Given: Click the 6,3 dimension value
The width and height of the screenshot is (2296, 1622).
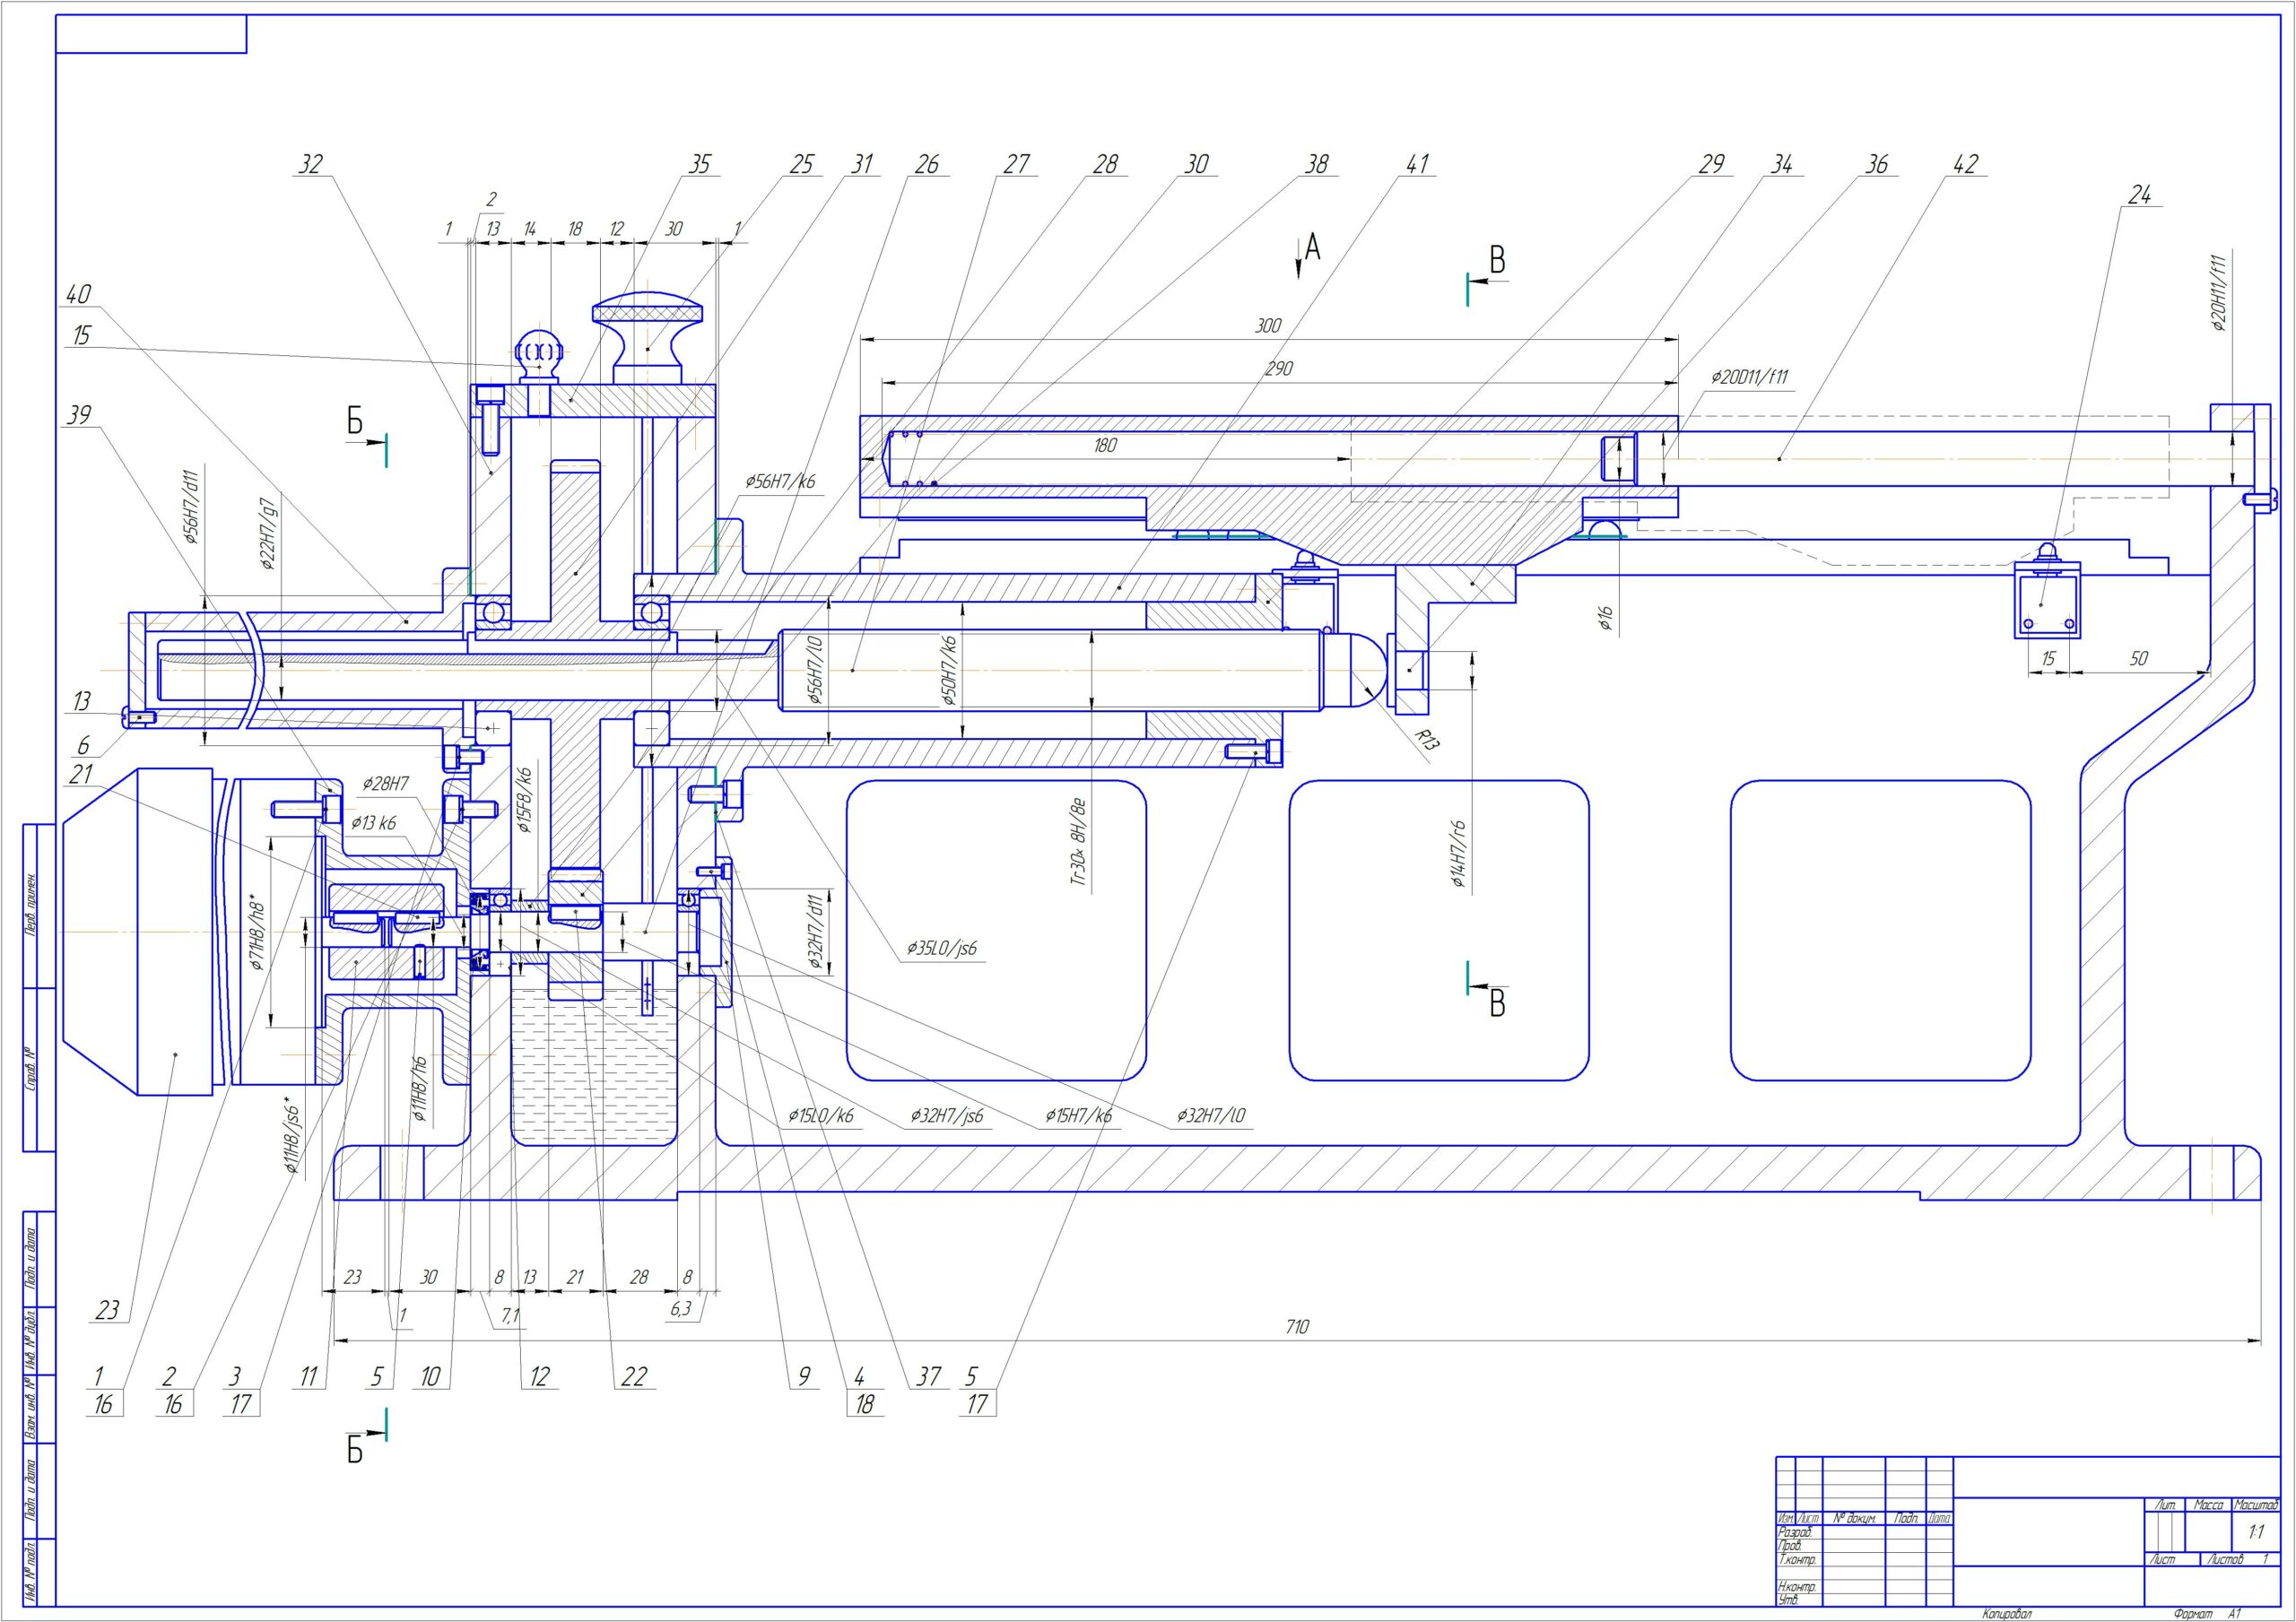Looking at the screenshot, I should (x=681, y=1308).
